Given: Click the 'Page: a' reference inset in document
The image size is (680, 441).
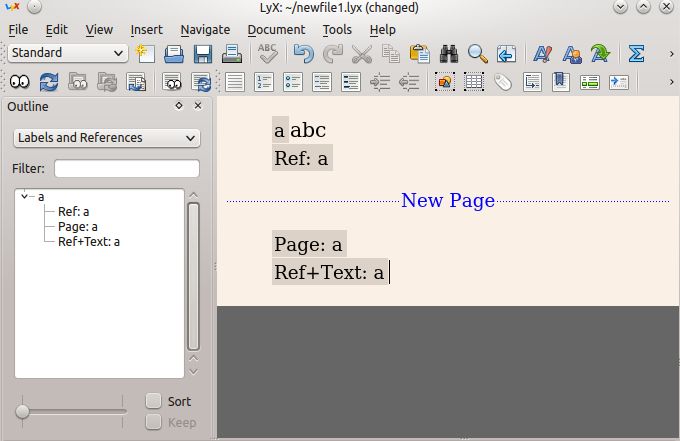Looking at the screenshot, I should point(309,244).
